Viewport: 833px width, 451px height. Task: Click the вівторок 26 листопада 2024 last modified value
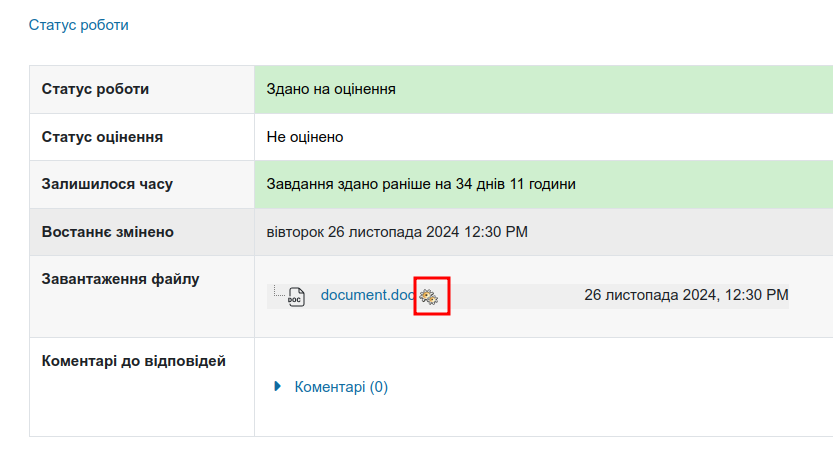click(x=397, y=232)
